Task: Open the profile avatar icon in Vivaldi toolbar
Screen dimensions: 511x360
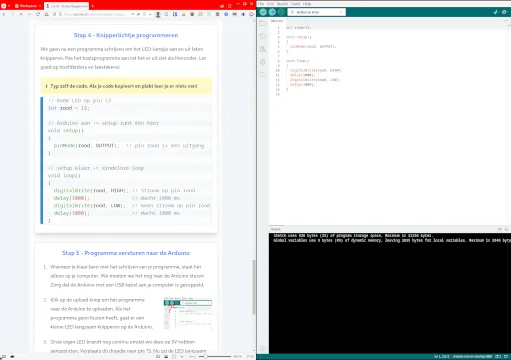Action: (x=158, y=14)
